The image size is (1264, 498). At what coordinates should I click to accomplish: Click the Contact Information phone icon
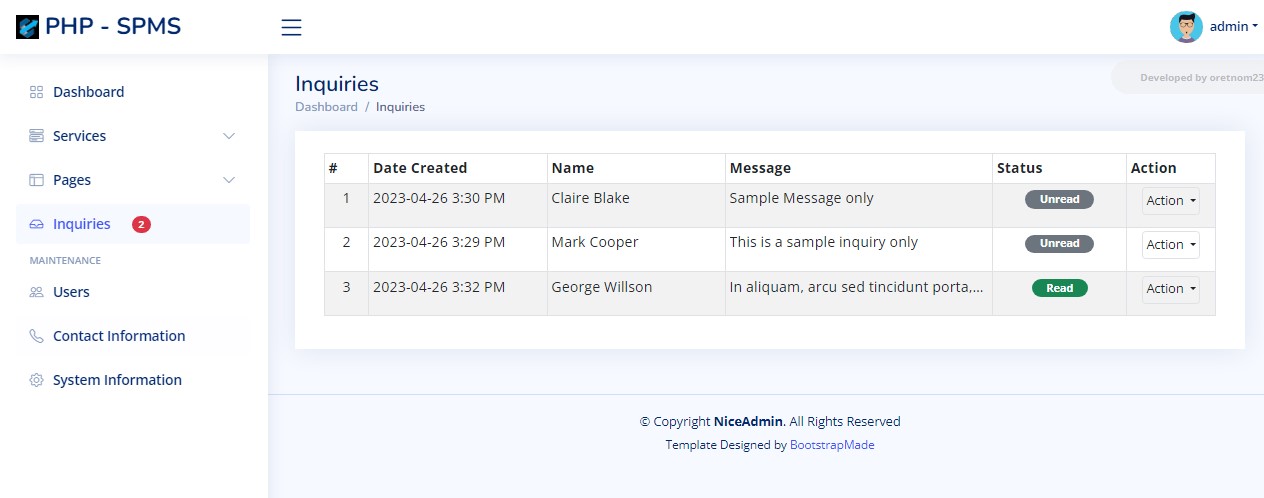pos(36,336)
